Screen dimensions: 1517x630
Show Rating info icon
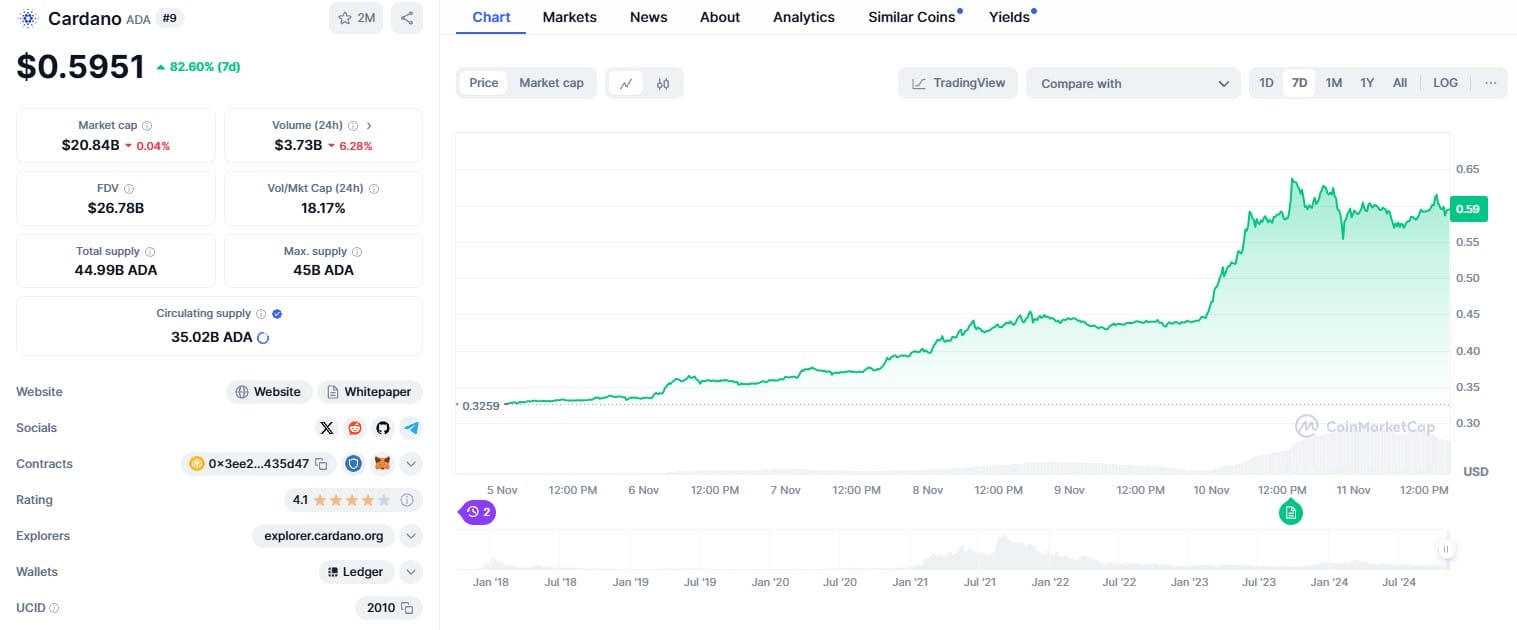[407, 500]
